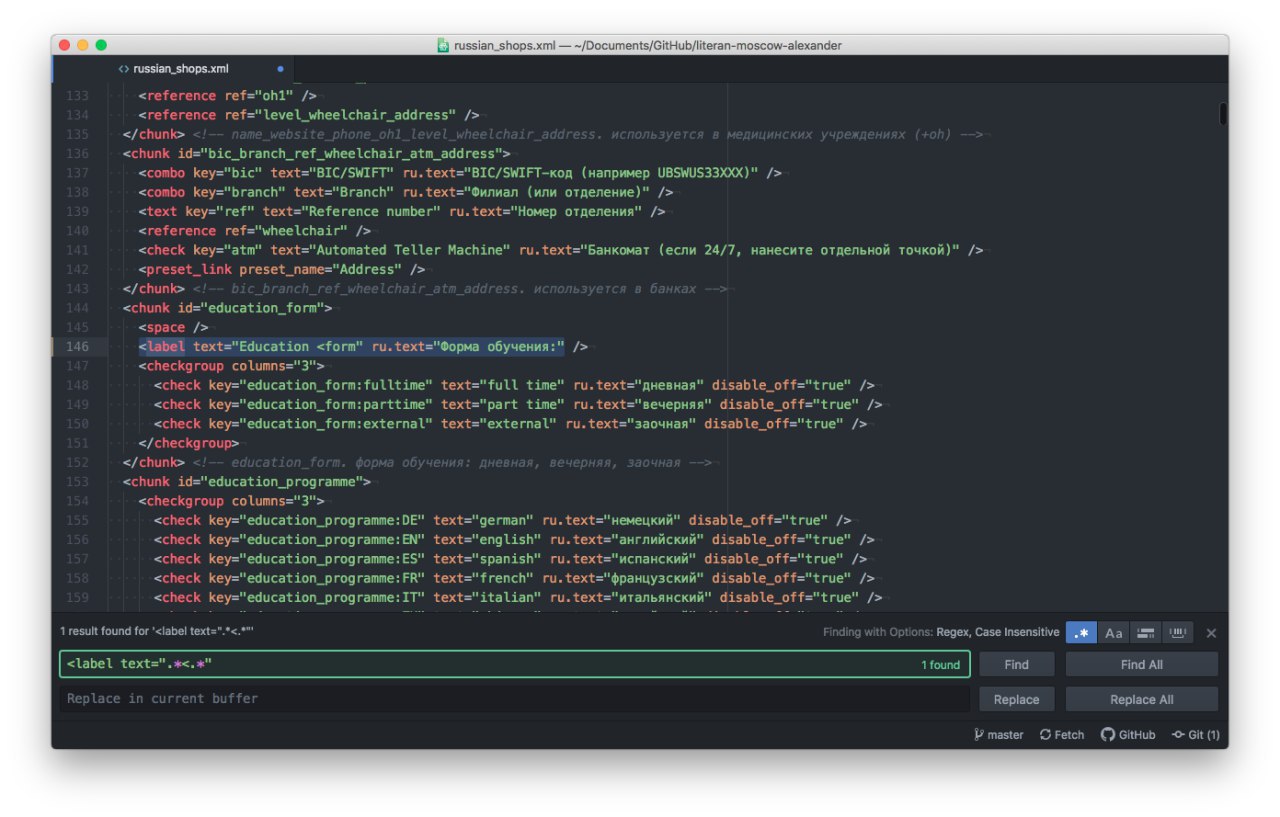Click the key "education_programme:DE" text

pyautogui.click(x=331, y=520)
